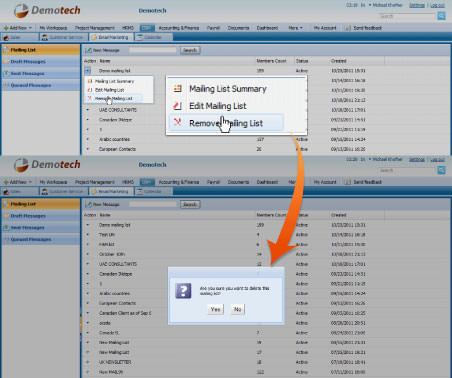Open Draft Messages in the upper screenshot sidebar
Viewport: 452px width, 378px height.
coord(41,62)
